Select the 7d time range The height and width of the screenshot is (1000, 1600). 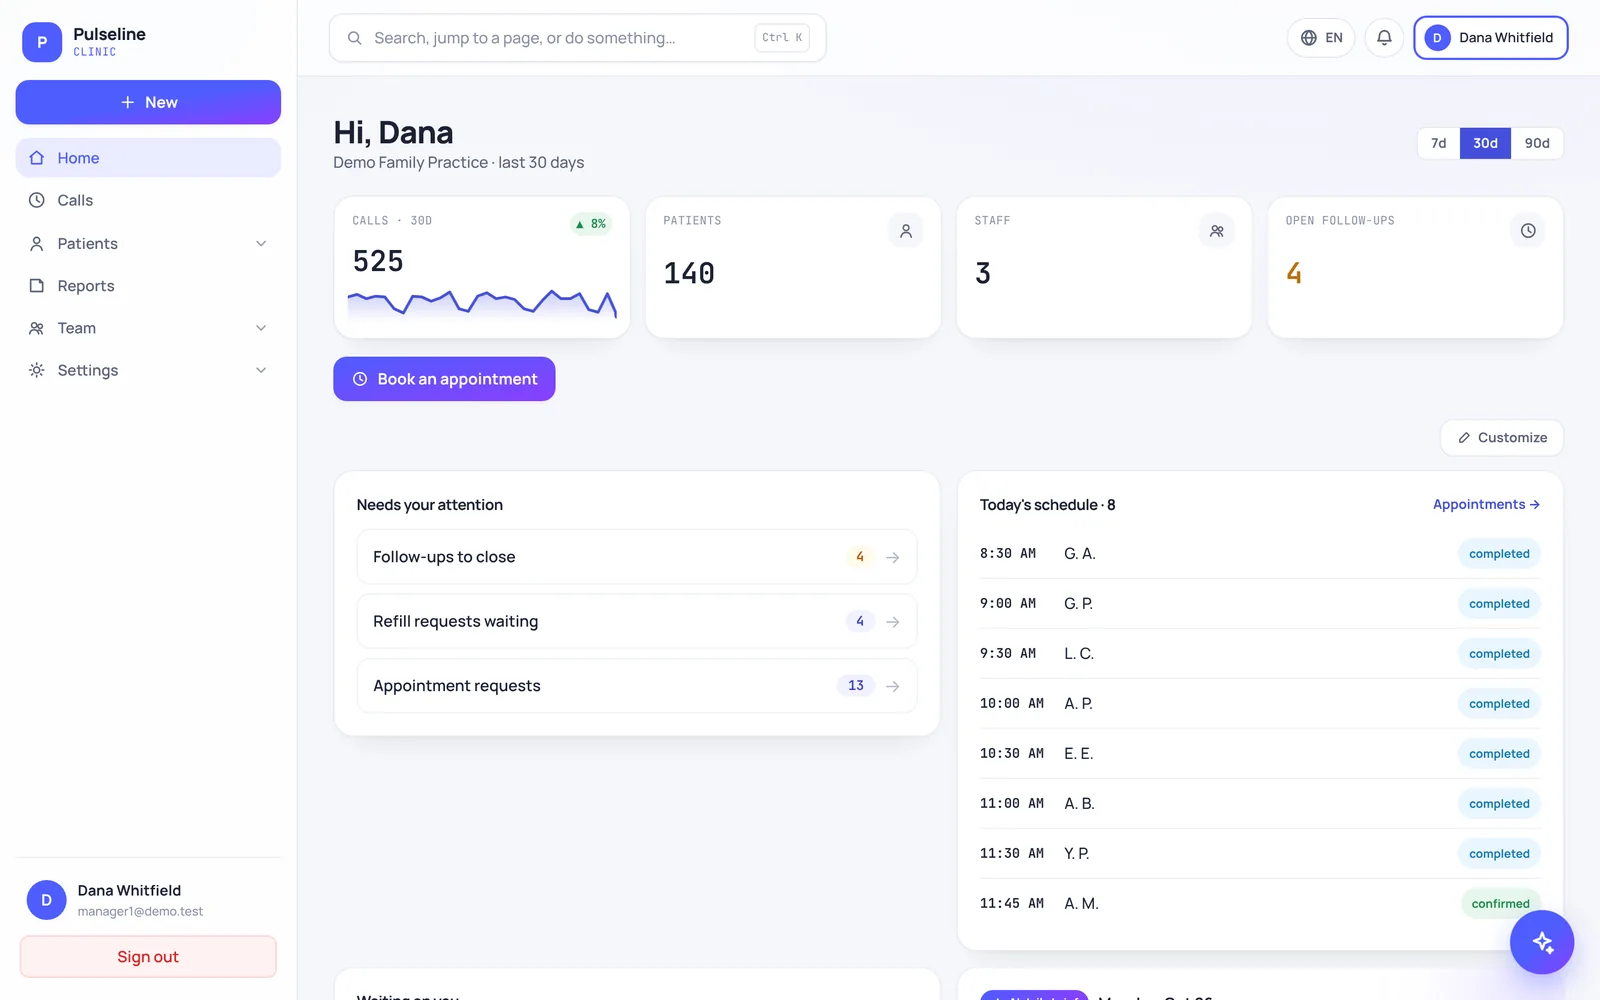coord(1438,143)
